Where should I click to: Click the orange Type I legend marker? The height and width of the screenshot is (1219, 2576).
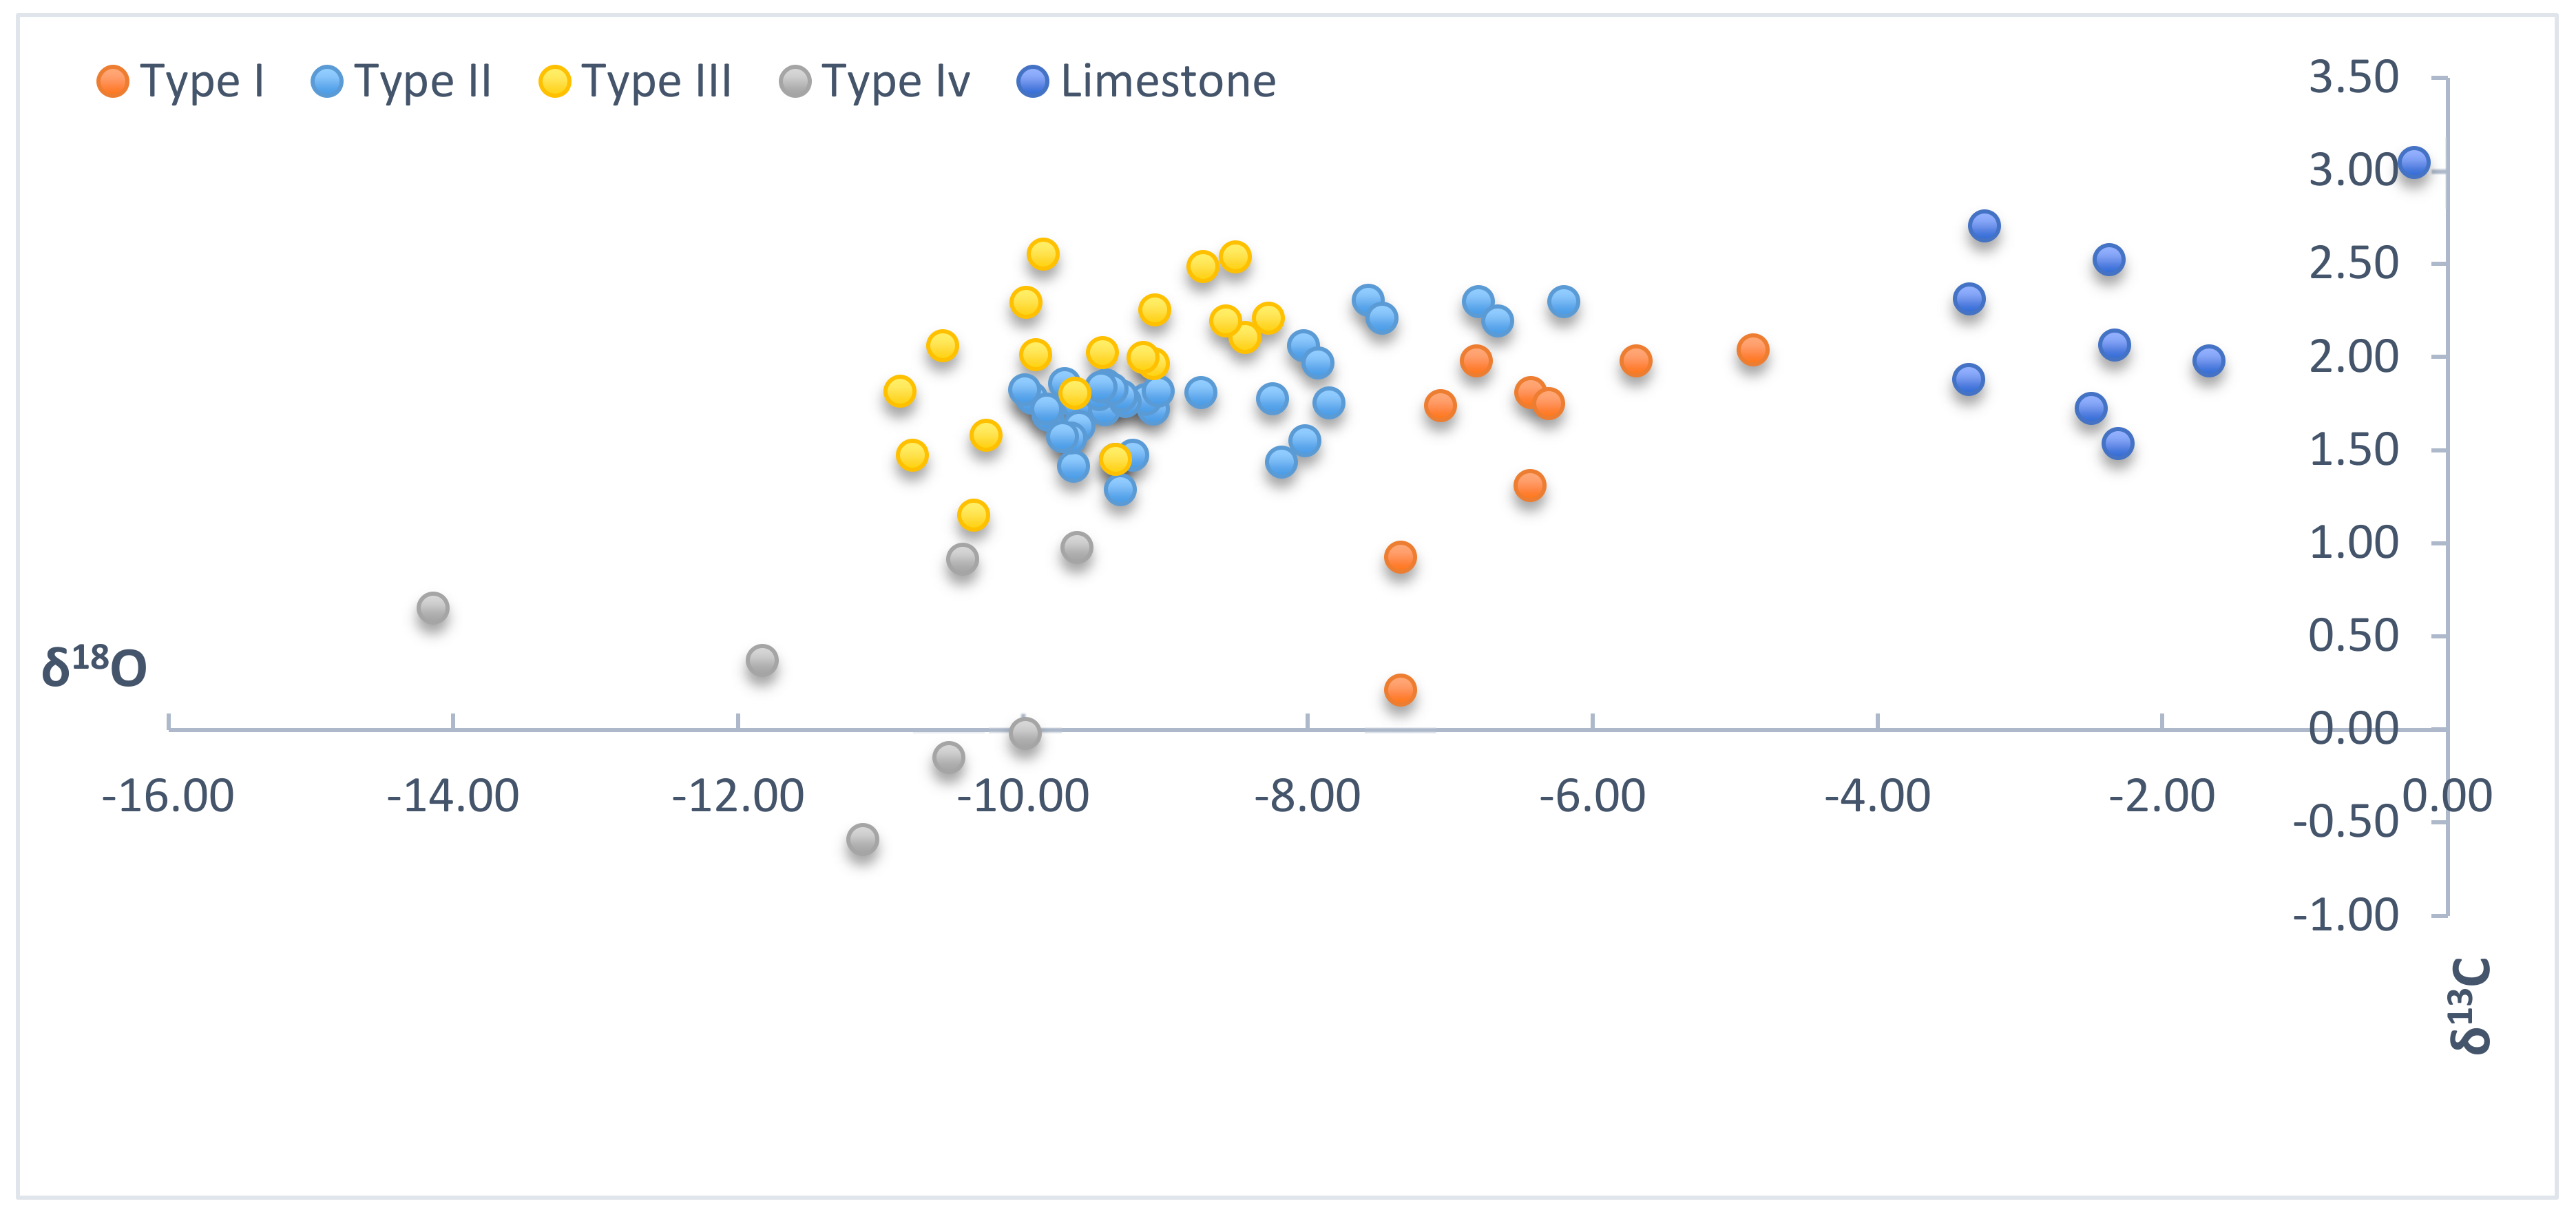click(112, 81)
